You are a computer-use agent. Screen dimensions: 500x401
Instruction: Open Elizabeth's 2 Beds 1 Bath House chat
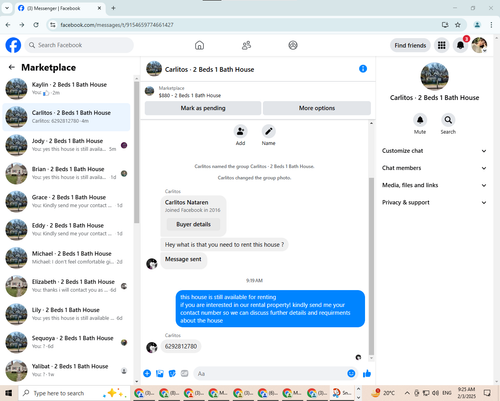pos(66,286)
